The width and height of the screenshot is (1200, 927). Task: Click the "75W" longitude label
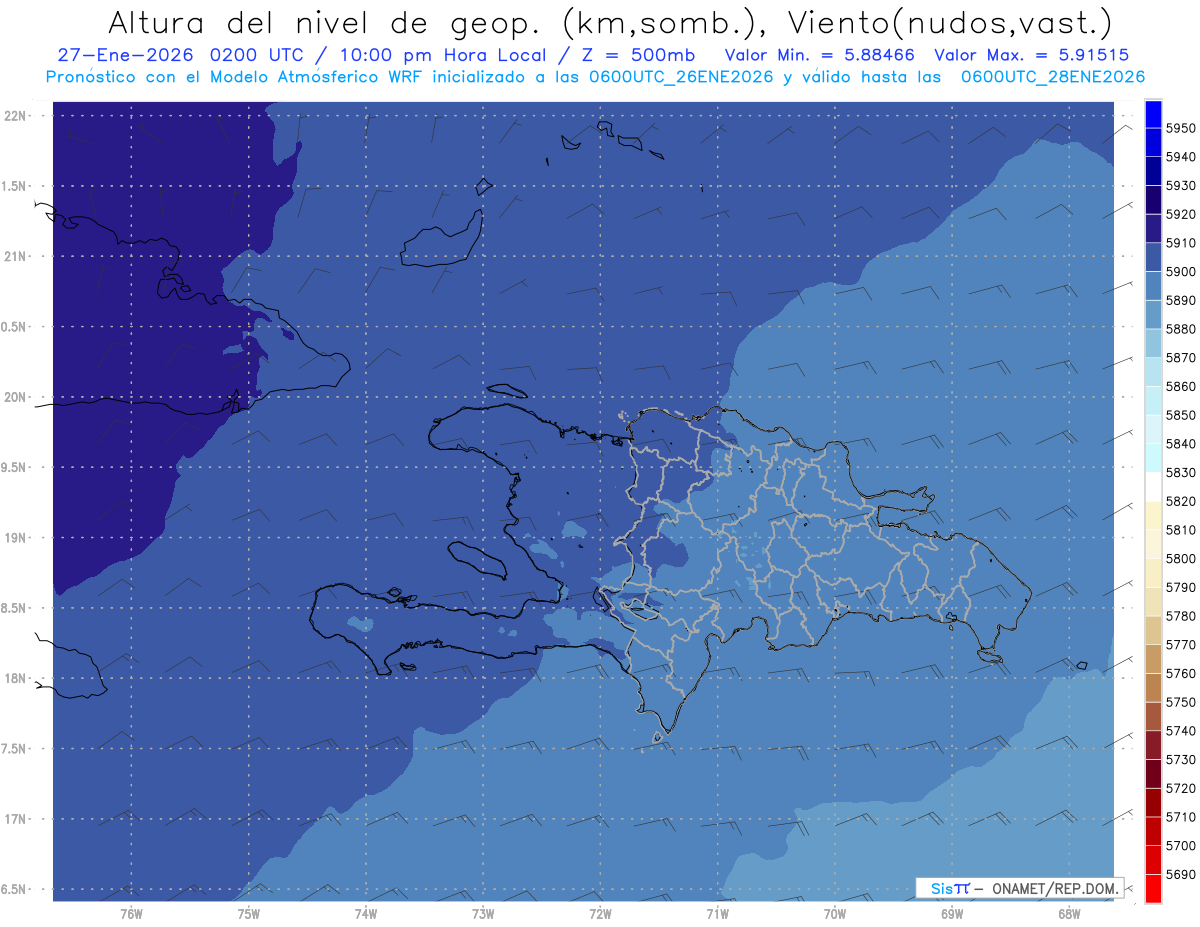(249, 914)
